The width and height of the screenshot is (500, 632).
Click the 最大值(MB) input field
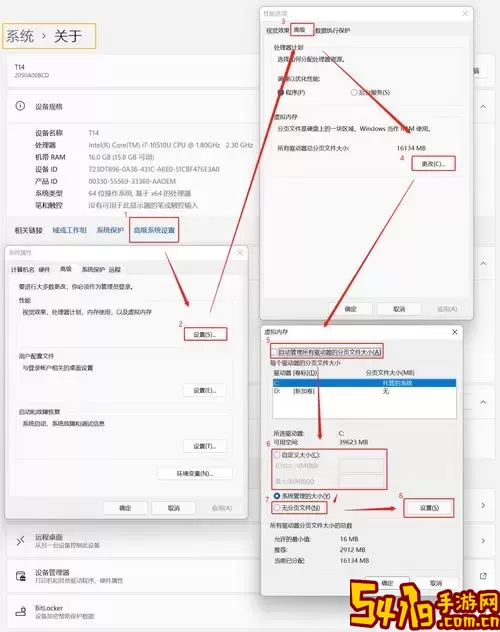pyautogui.click(x=361, y=481)
